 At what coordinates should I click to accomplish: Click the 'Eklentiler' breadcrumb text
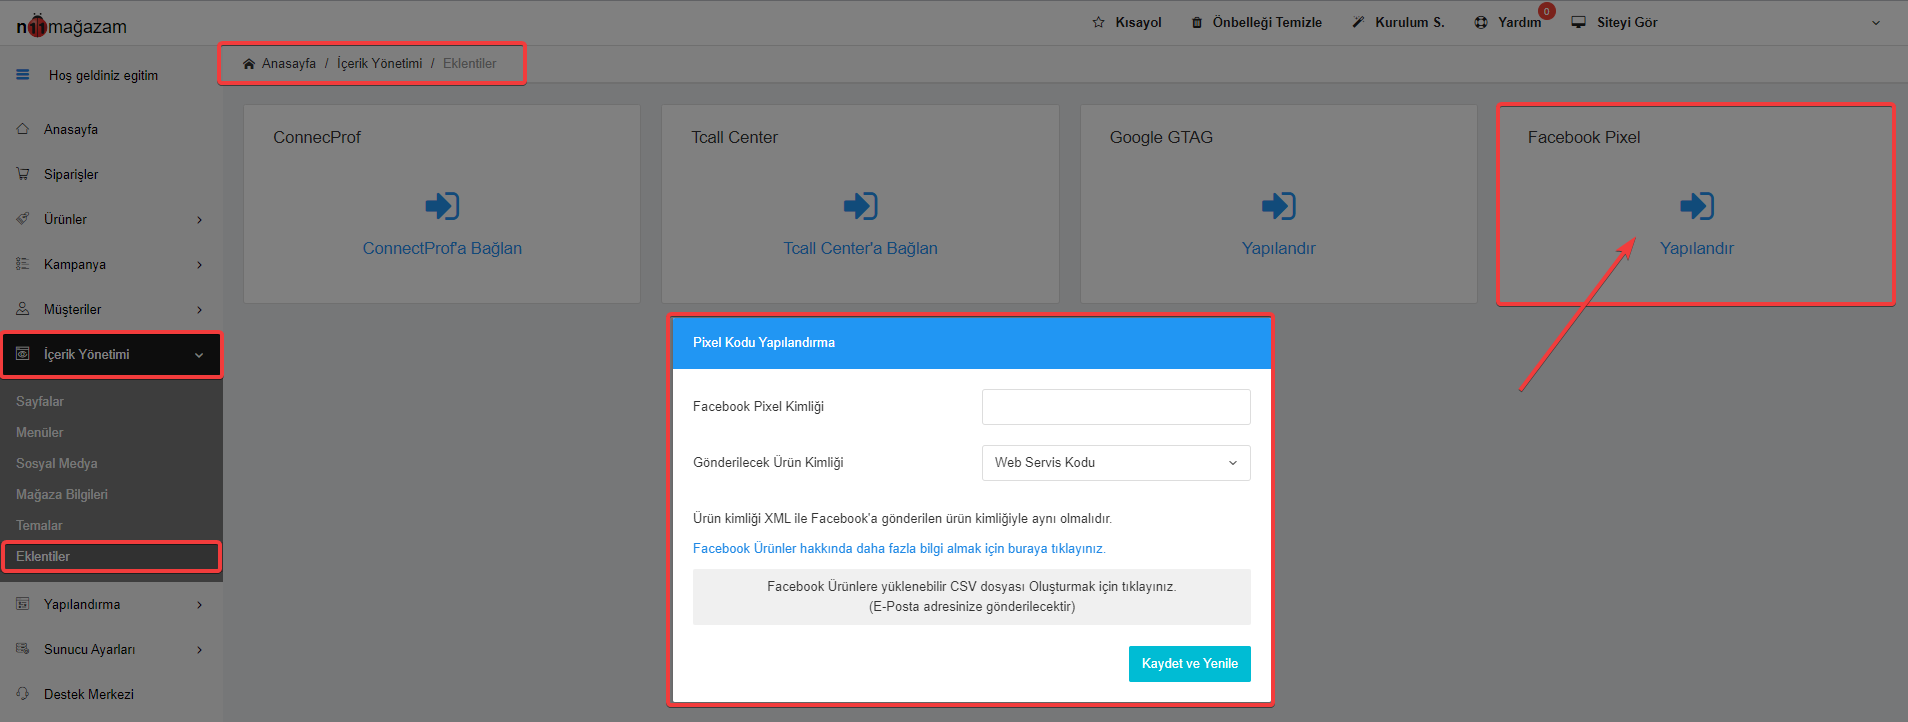tap(470, 63)
